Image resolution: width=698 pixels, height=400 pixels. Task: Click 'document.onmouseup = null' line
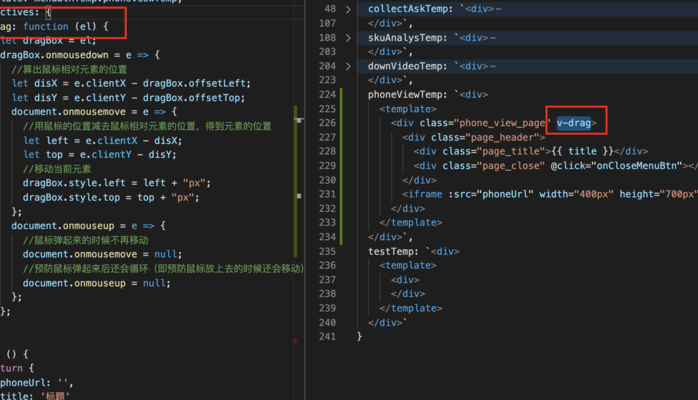click(x=97, y=283)
